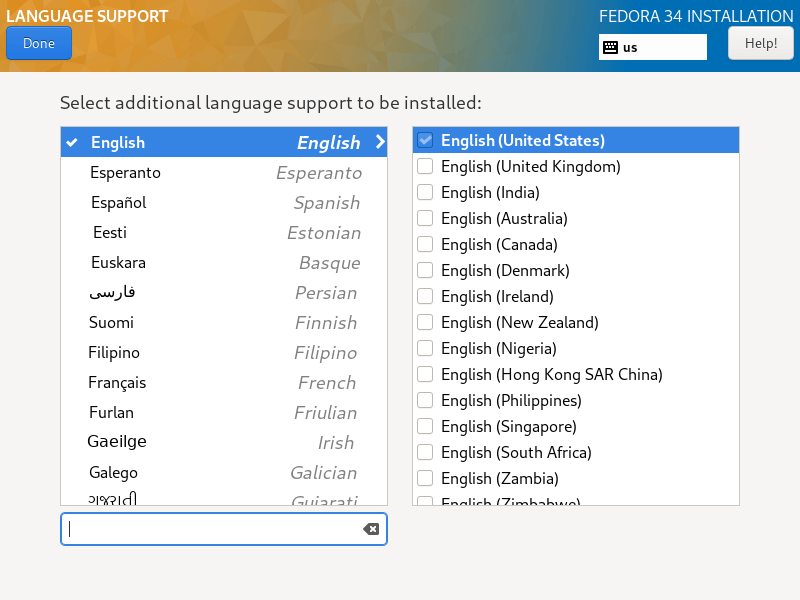Open the Help! button
Image resolution: width=800 pixels, height=600 pixels.
tap(760, 44)
